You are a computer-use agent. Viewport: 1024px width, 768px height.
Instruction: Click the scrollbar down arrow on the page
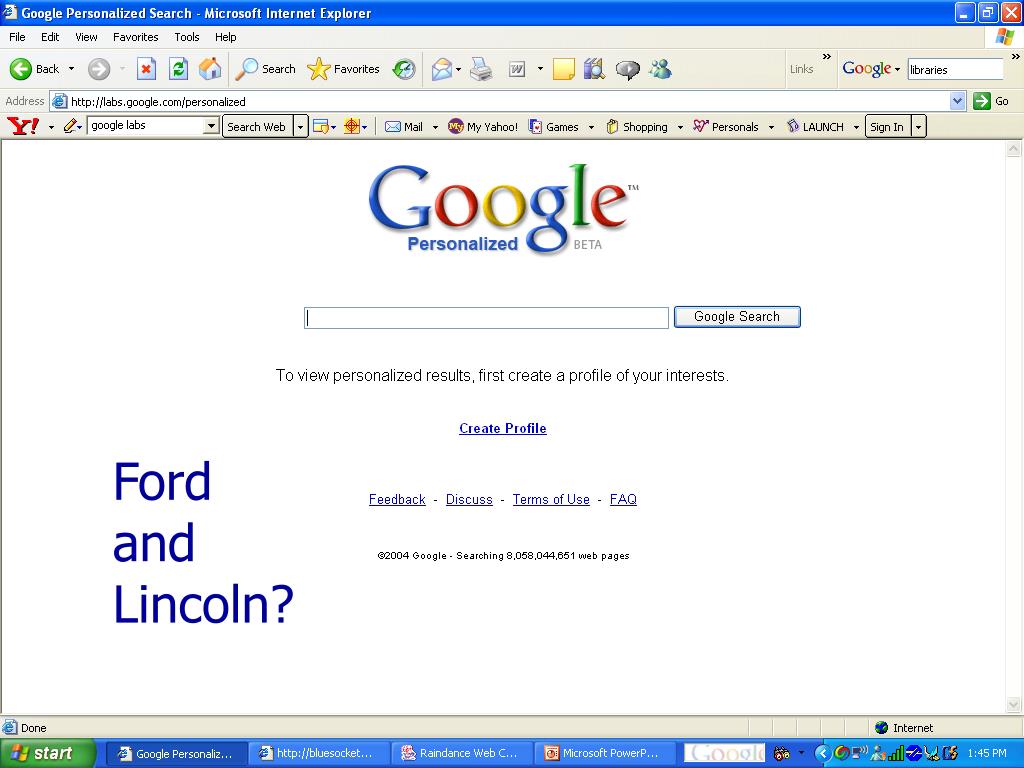[x=1014, y=705]
